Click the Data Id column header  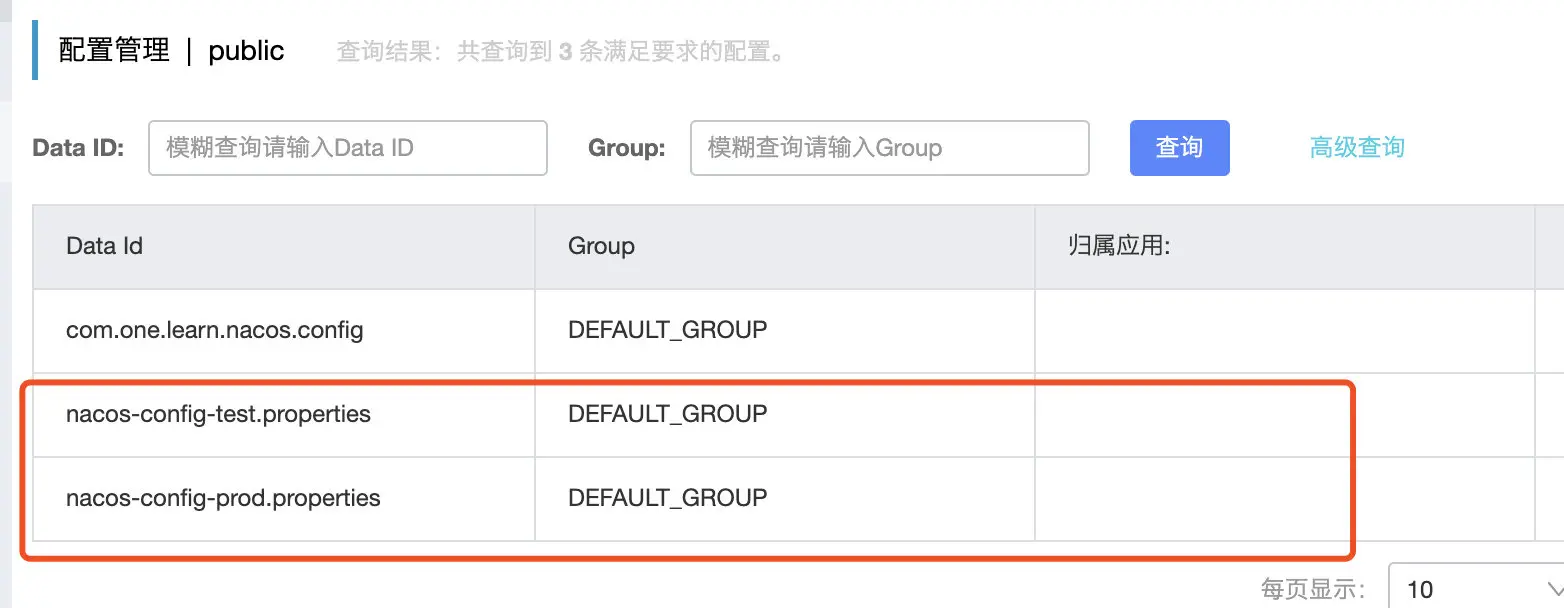[104, 246]
